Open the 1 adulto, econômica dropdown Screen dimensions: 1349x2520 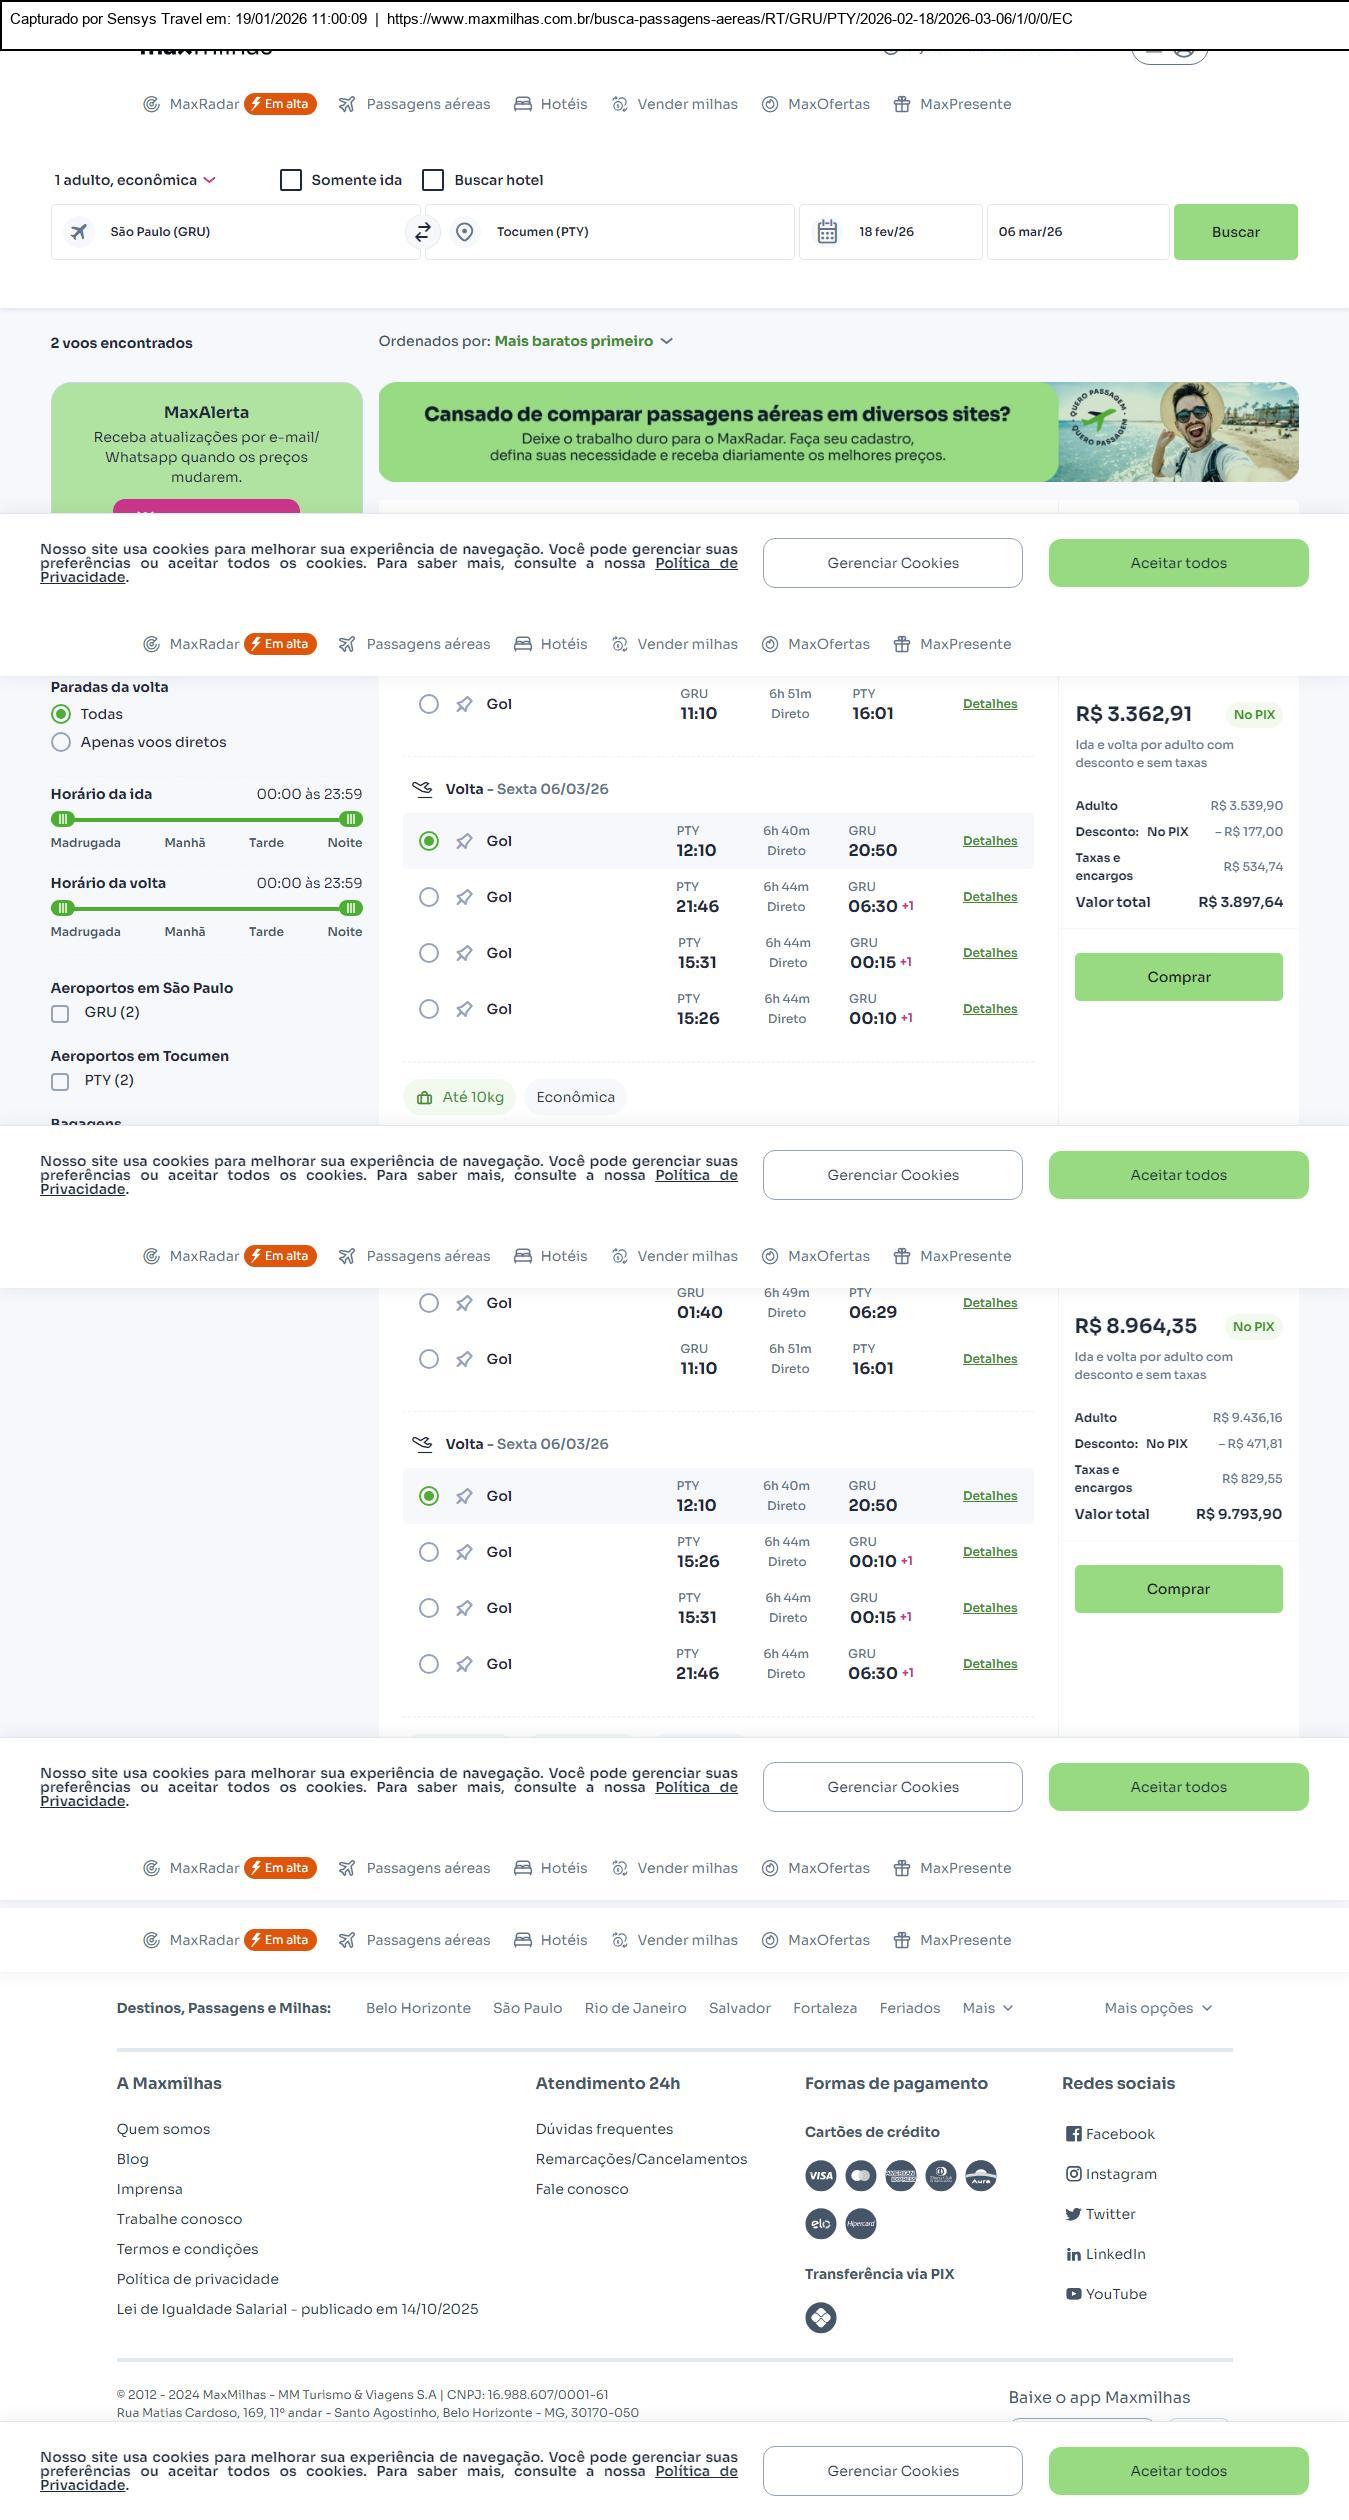(x=135, y=180)
